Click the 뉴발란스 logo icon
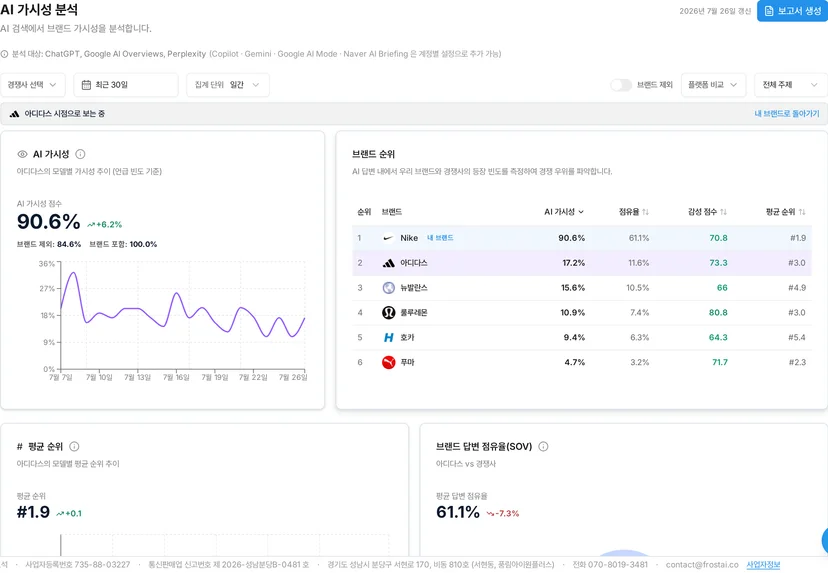The height and width of the screenshot is (573, 828). 389,288
